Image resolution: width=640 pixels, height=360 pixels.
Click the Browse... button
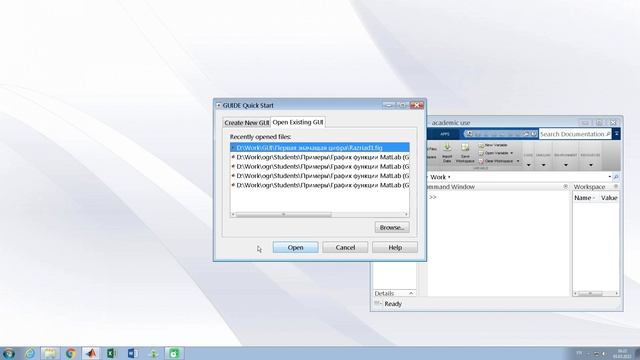click(392, 227)
